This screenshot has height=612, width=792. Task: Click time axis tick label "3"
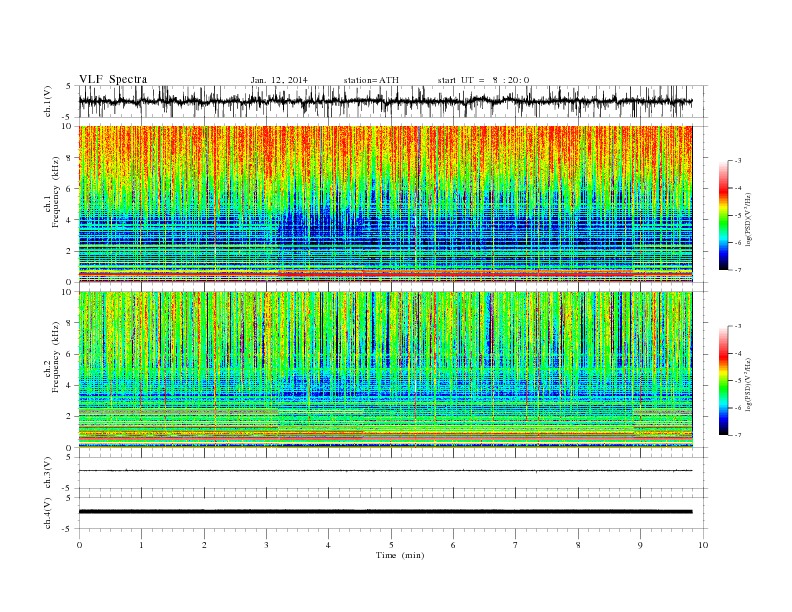click(266, 545)
